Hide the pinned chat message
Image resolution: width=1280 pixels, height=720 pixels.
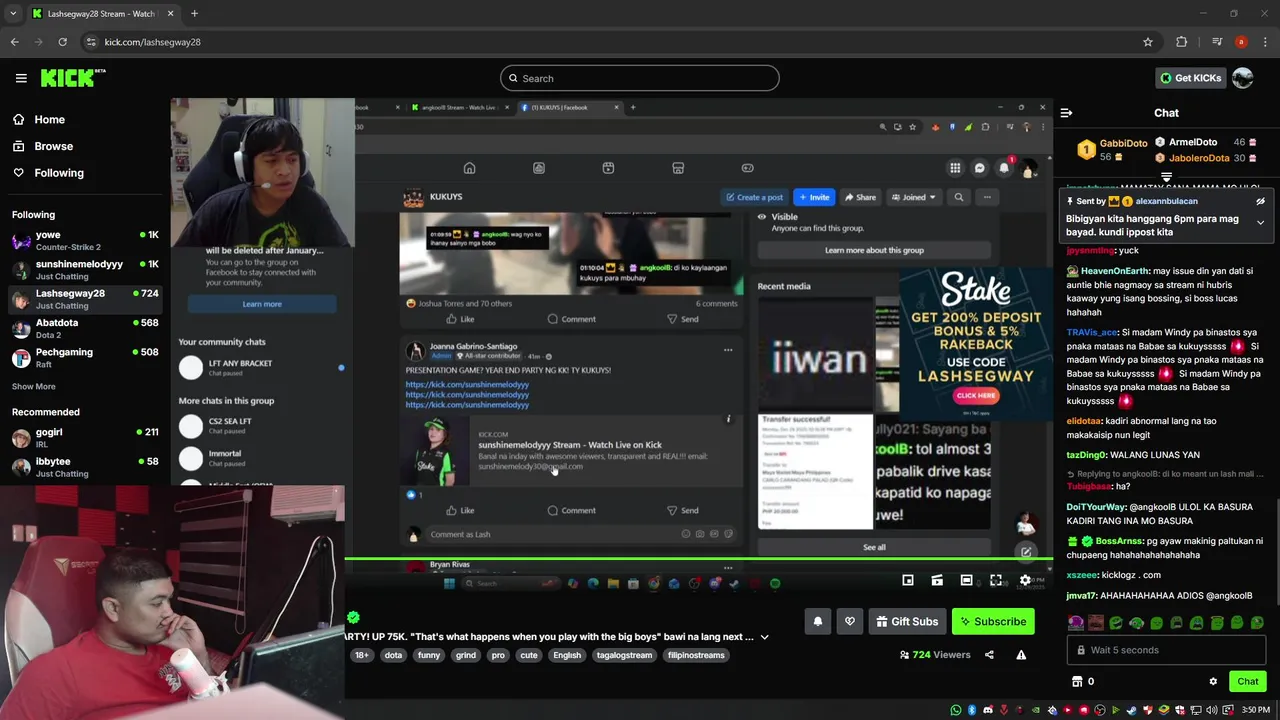pyautogui.click(x=1260, y=201)
